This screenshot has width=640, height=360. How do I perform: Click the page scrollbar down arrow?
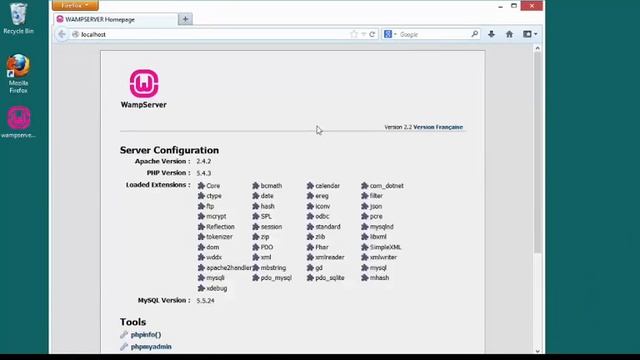pos(538,351)
